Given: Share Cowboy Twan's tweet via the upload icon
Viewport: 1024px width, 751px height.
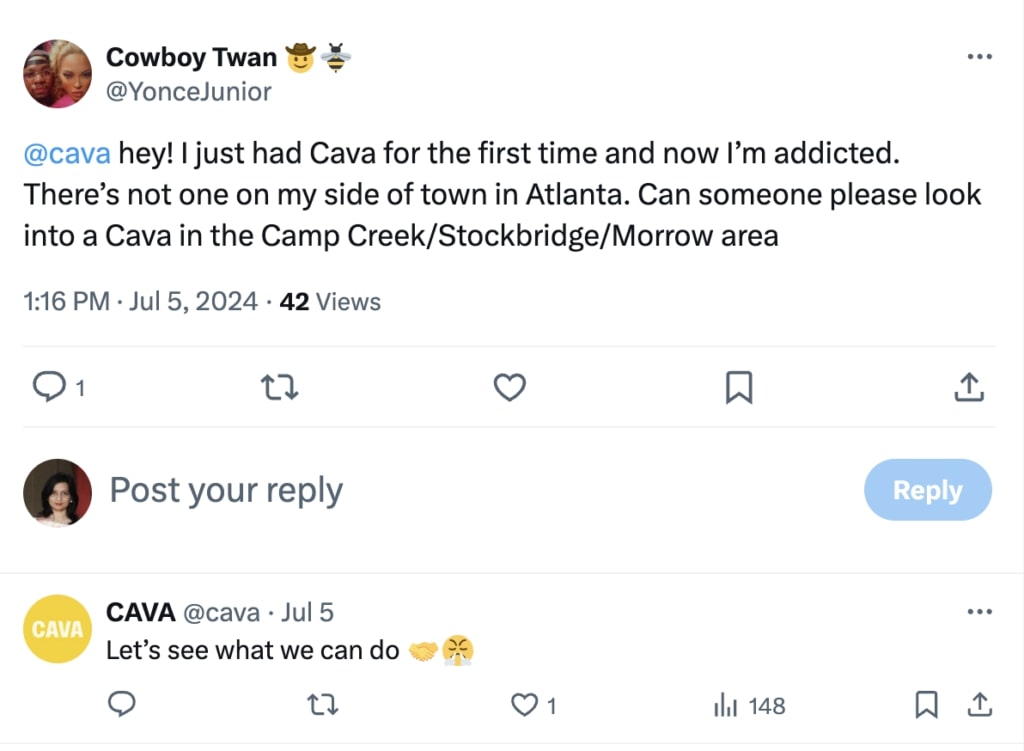Looking at the screenshot, I should [968, 387].
